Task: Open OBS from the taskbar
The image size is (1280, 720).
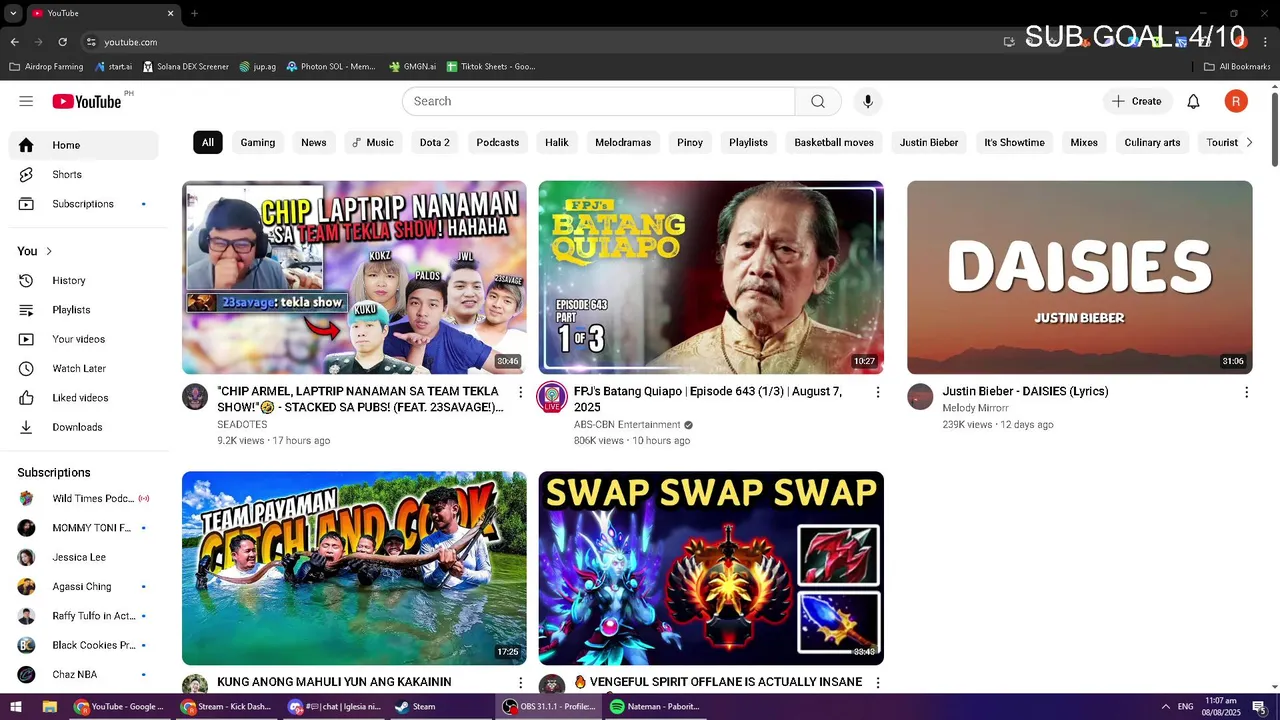Action: 549,706
